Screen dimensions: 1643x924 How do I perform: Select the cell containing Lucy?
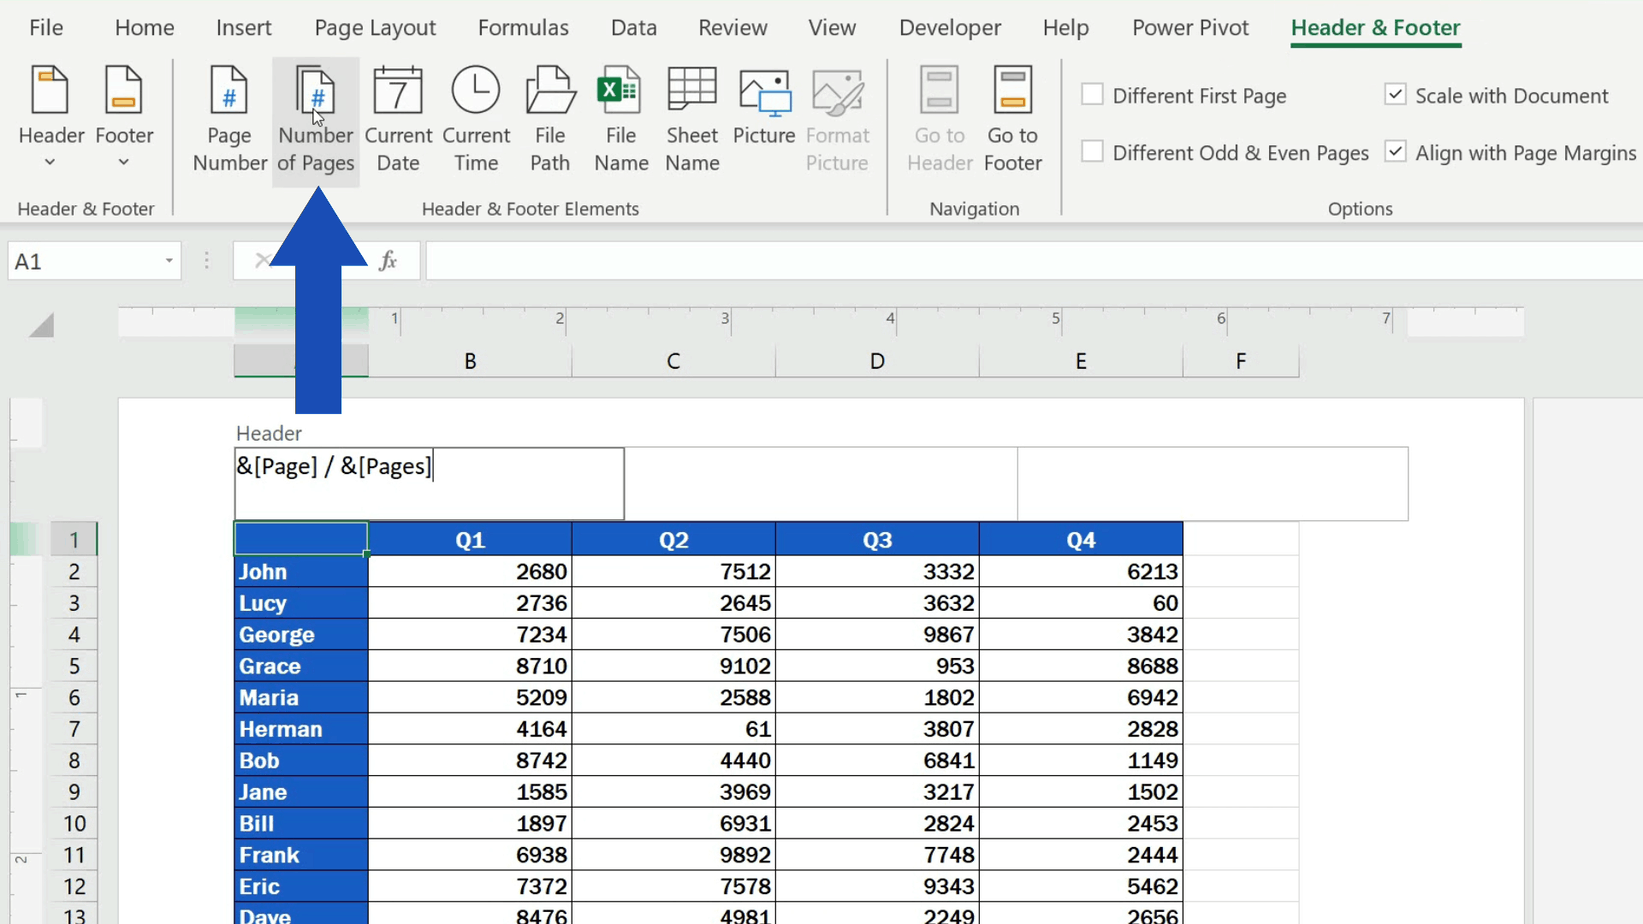pos(301,603)
